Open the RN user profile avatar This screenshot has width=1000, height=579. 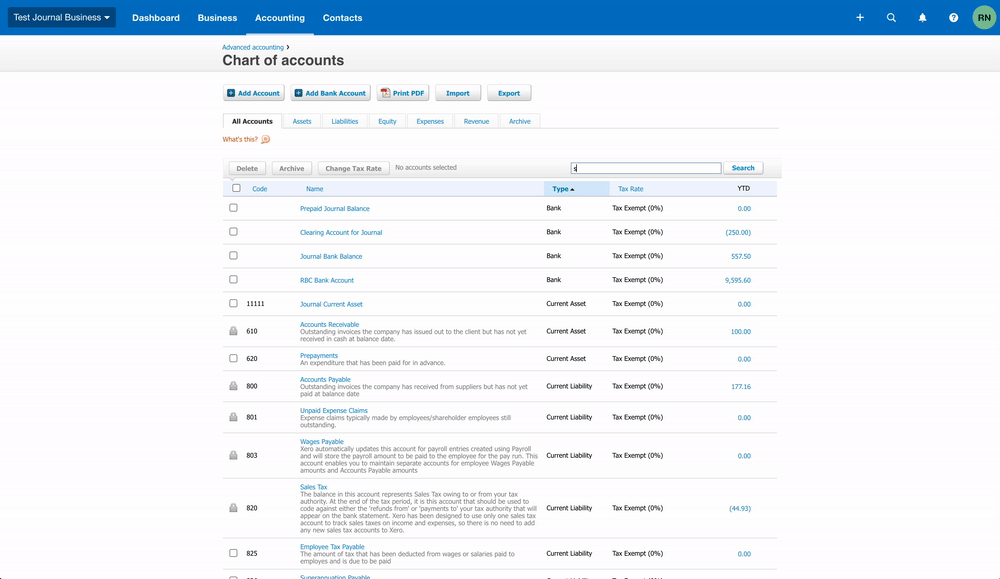tap(983, 17)
